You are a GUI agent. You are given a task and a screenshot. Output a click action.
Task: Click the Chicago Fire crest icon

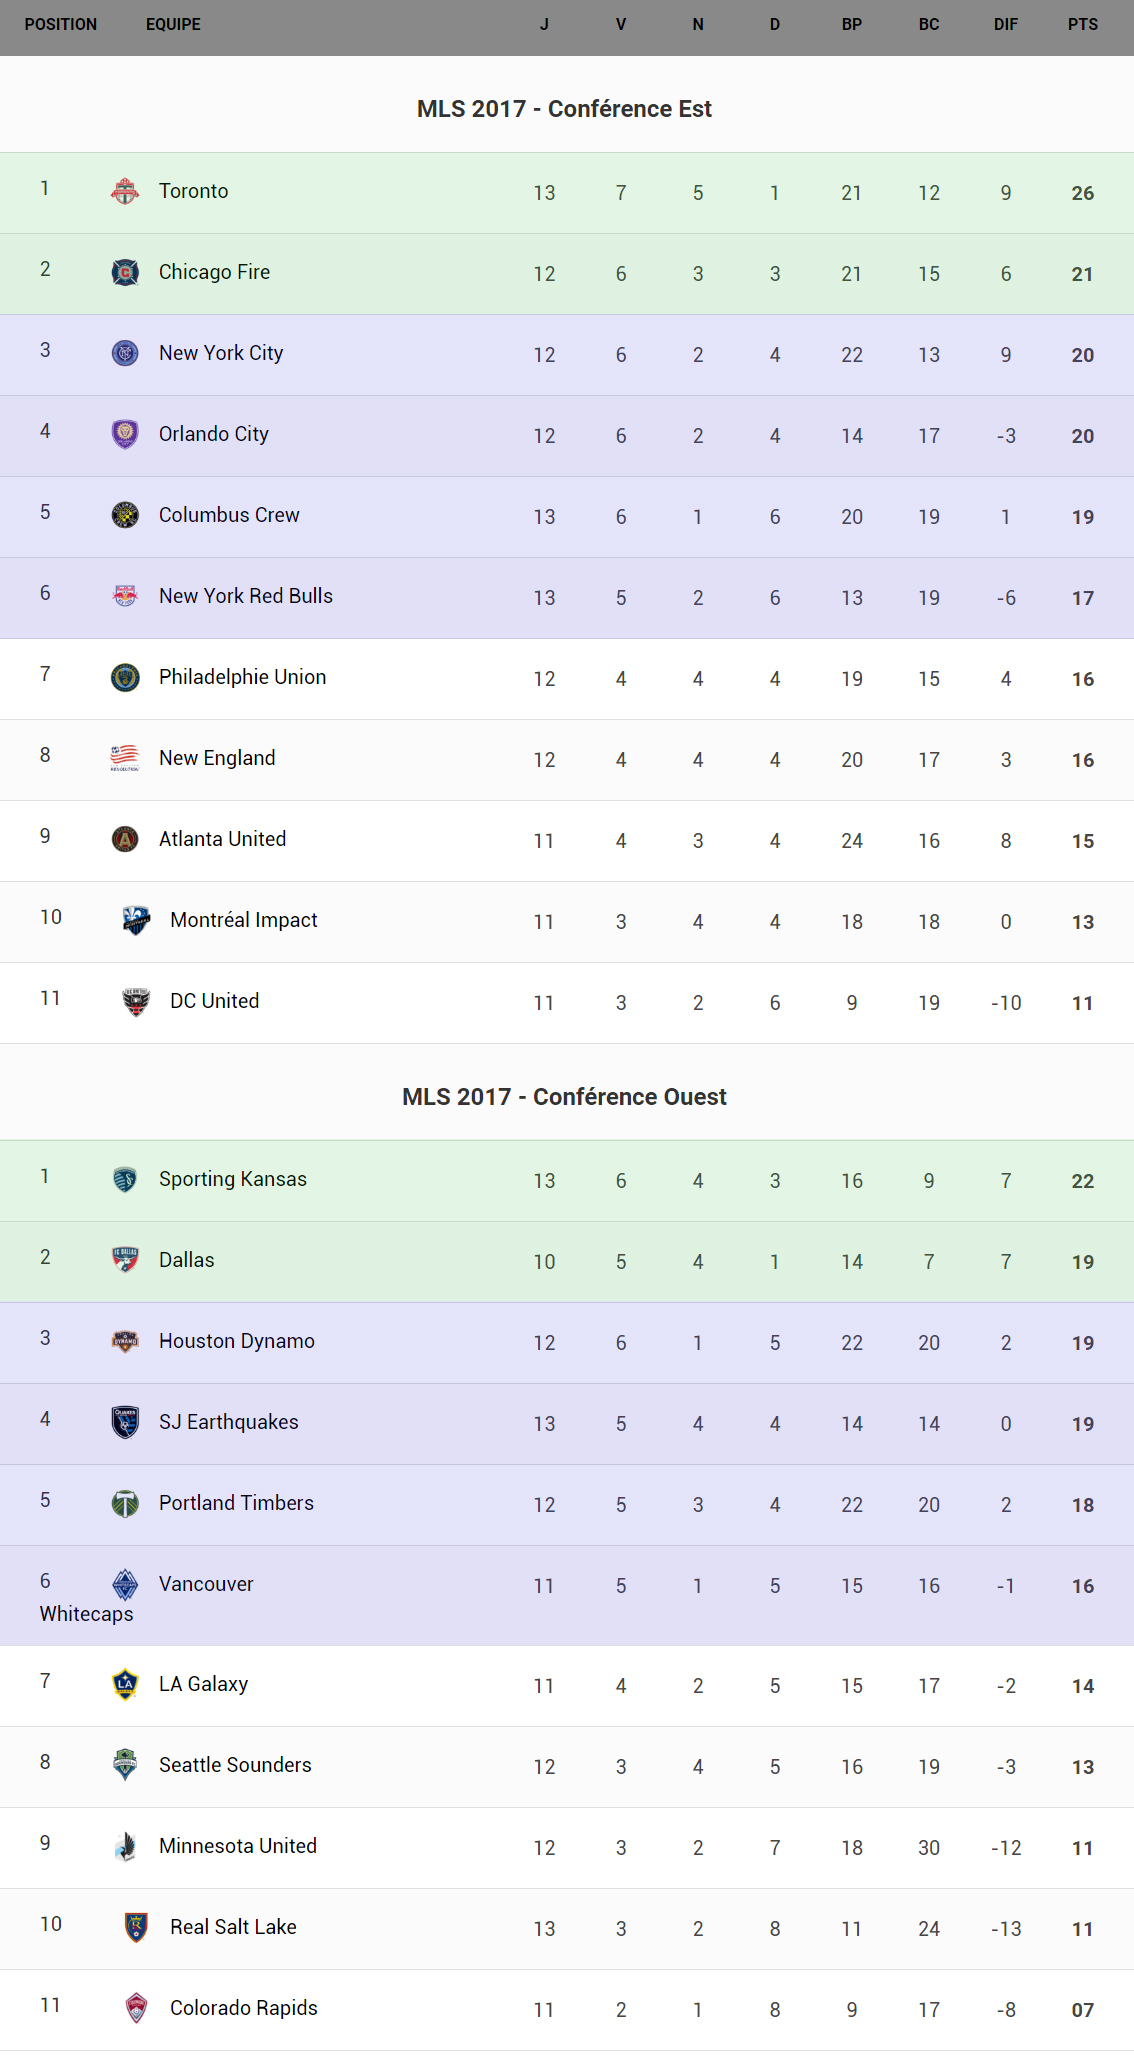(x=125, y=272)
